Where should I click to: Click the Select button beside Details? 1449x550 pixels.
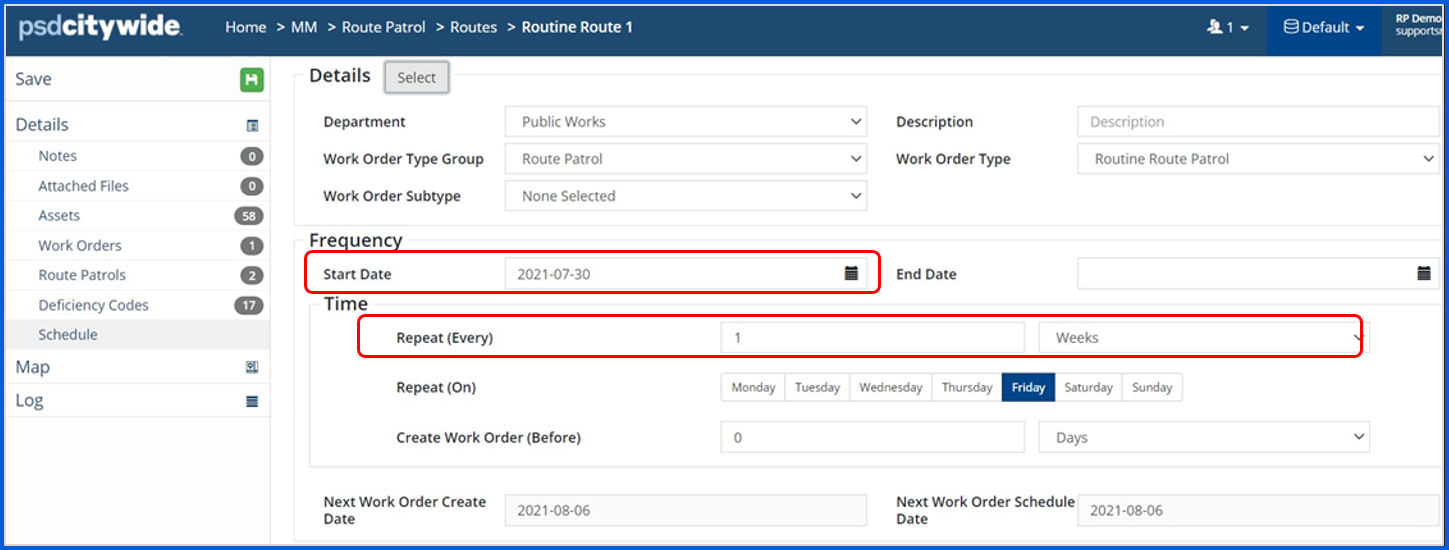tap(416, 78)
